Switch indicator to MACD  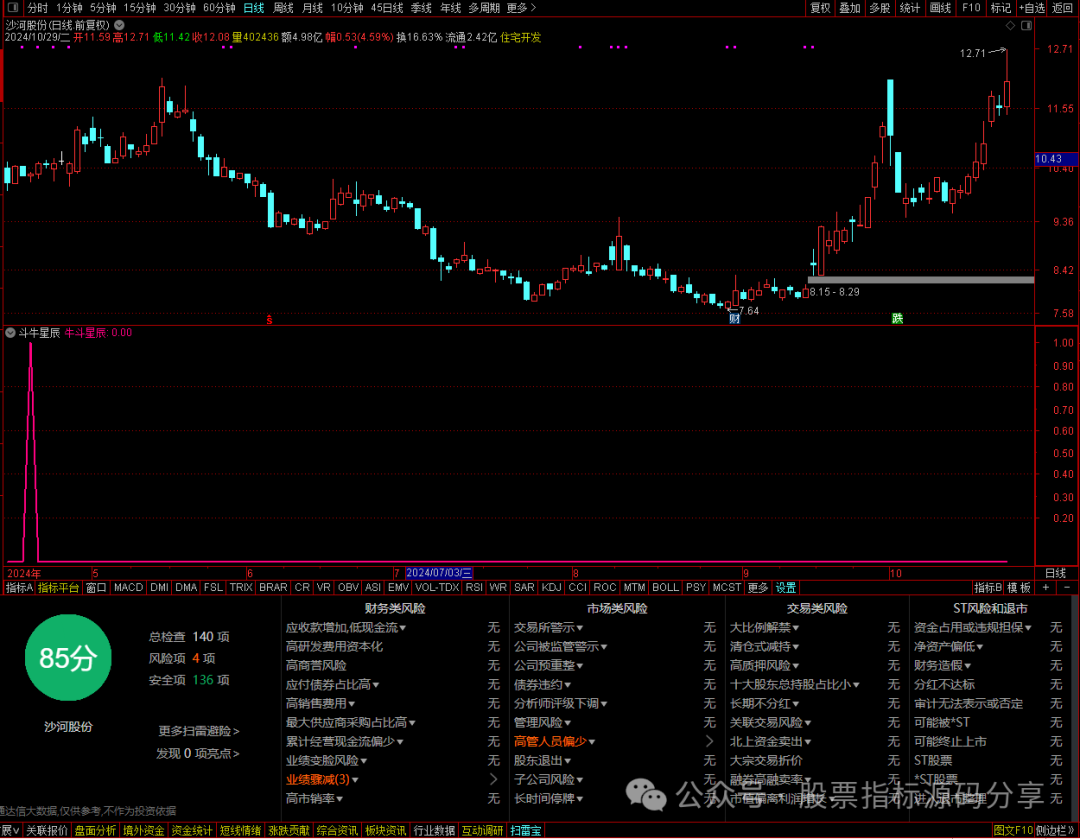point(128,588)
